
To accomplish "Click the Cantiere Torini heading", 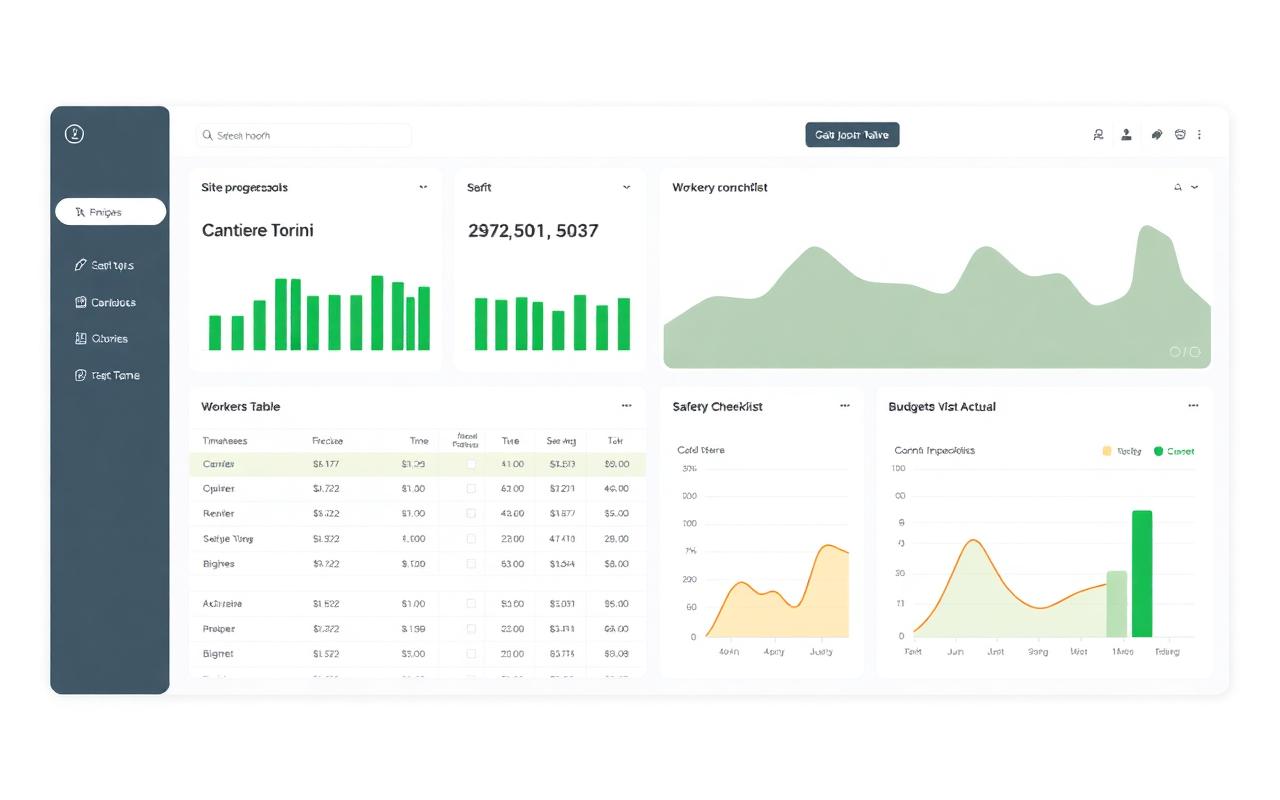I will [x=257, y=230].
